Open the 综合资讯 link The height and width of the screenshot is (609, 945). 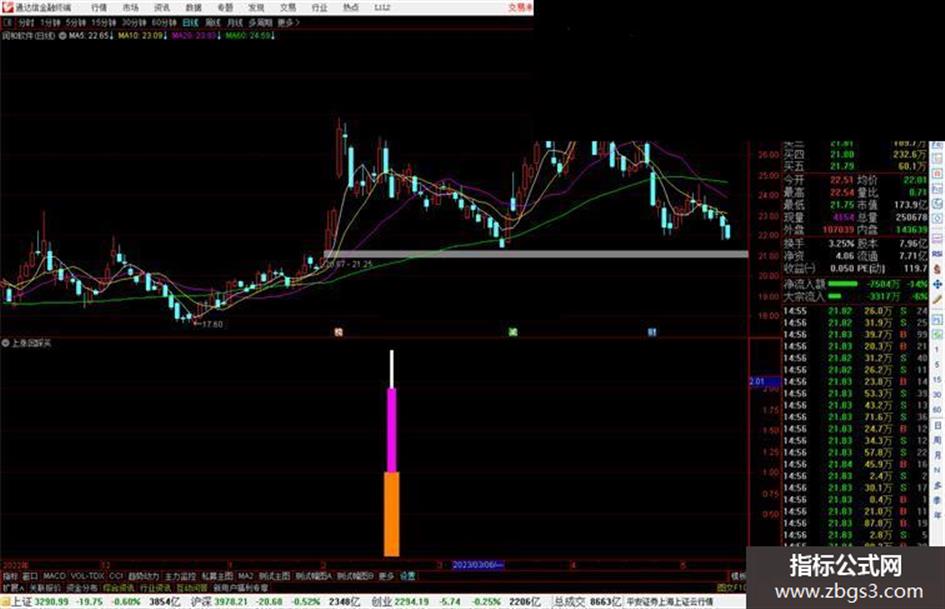coord(119,587)
